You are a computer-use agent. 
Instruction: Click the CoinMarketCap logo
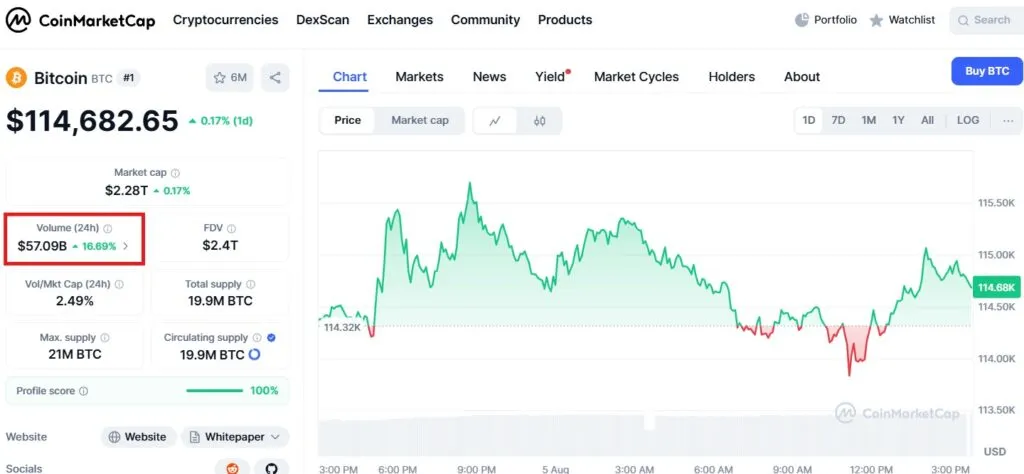pos(80,20)
